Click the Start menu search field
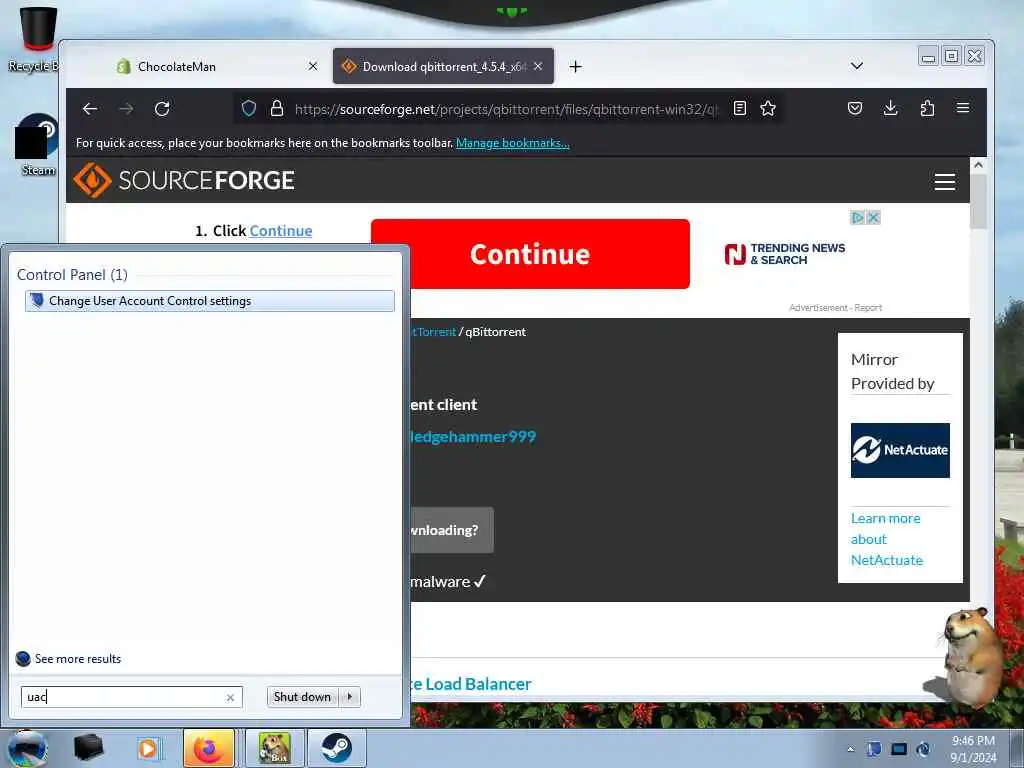Image resolution: width=1024 pixels, height=768 pixels. 131,697
